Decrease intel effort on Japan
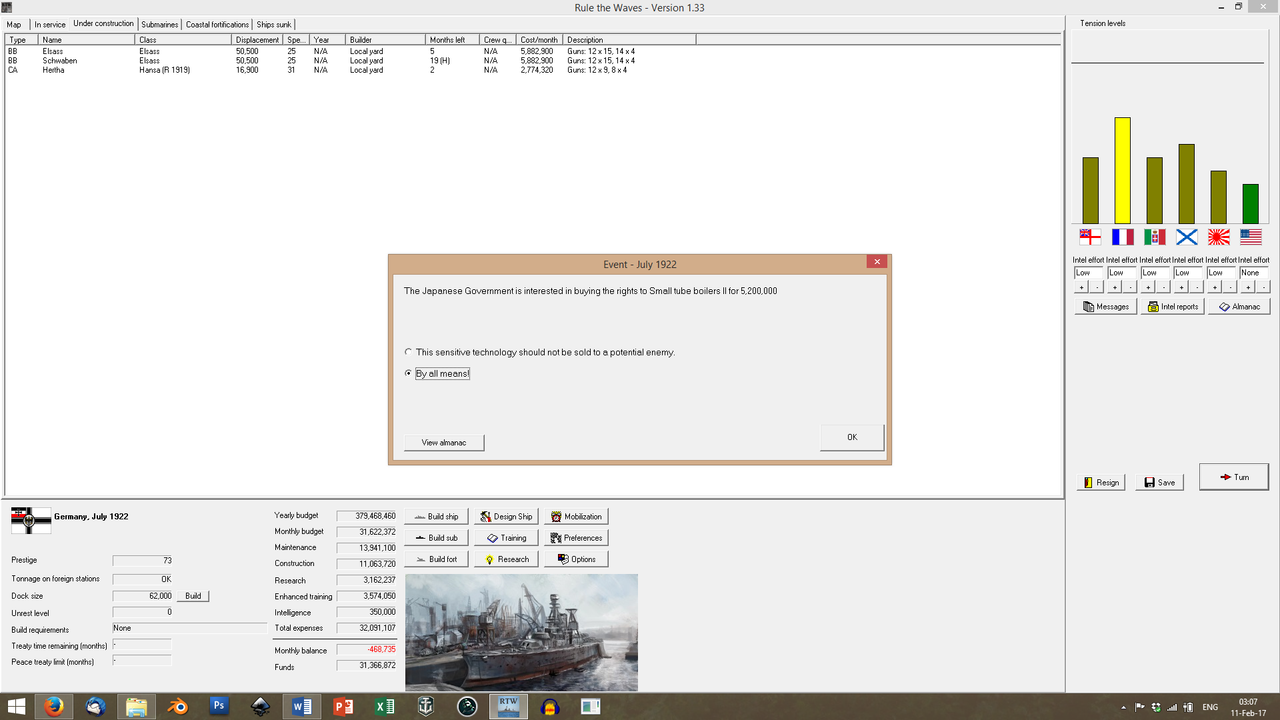 [x=1230, y=287]
